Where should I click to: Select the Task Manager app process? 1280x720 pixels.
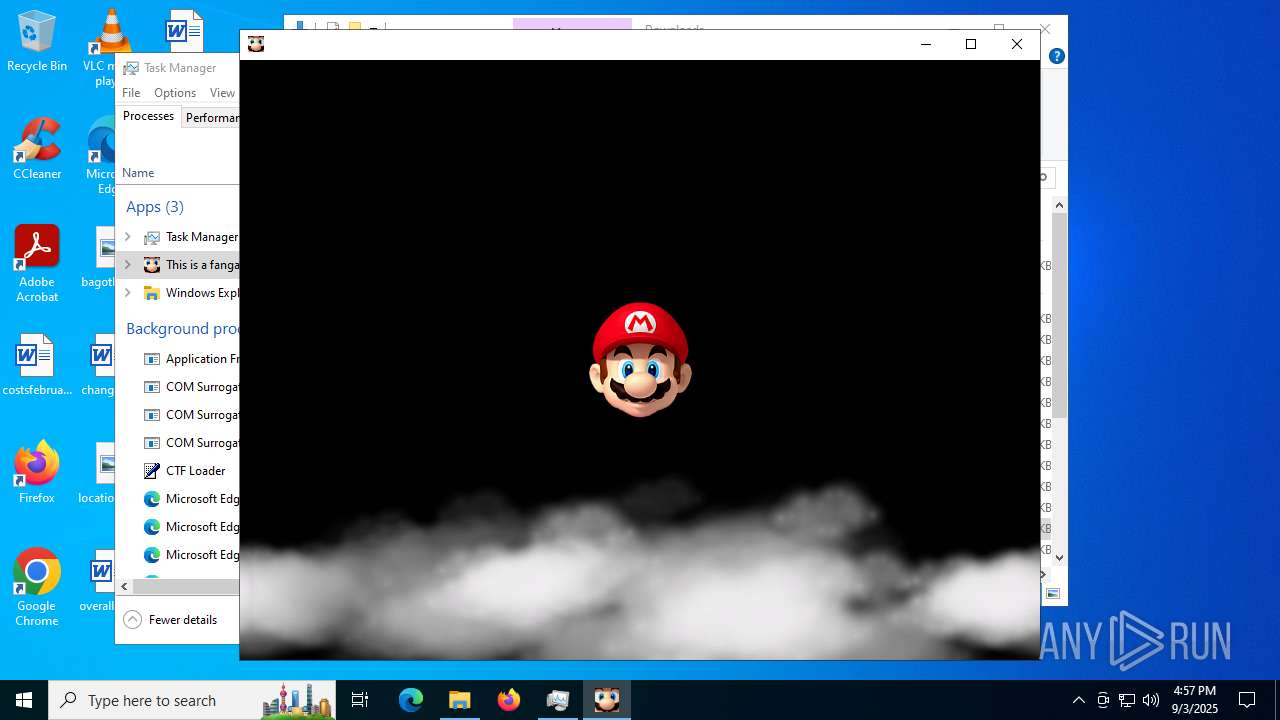point(190,237)
